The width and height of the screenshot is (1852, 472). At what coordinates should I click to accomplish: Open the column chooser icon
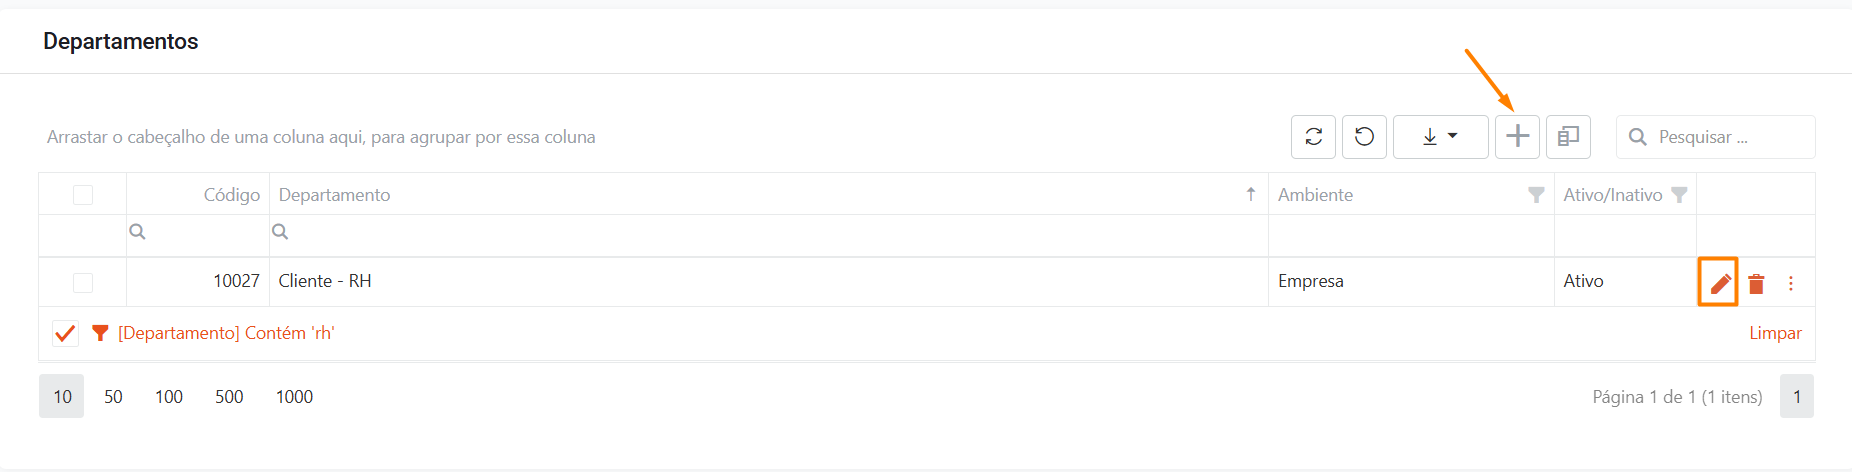1568,137
